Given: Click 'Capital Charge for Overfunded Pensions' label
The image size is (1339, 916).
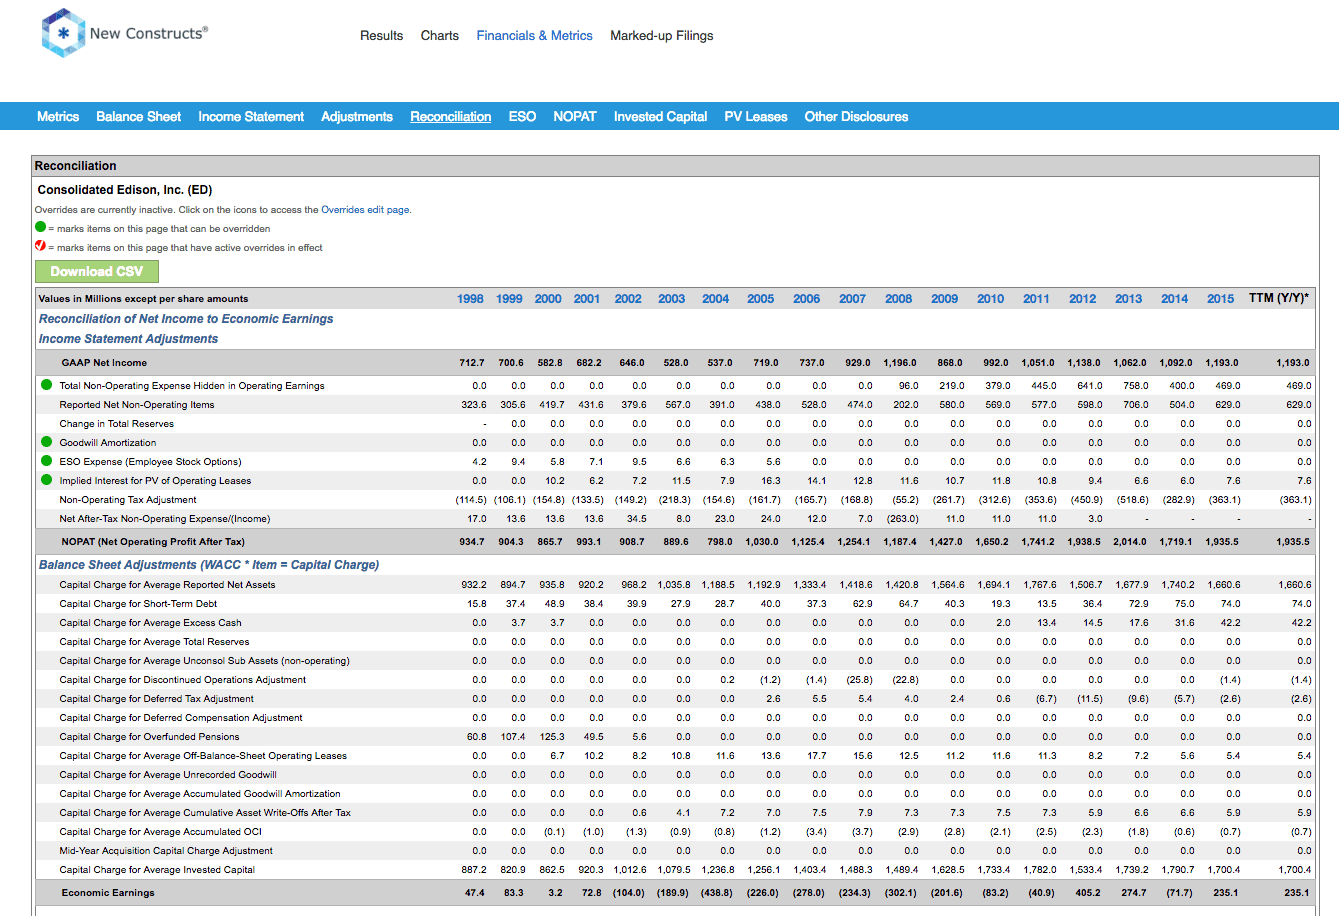Looking at the screenshot, I should point(149,736).
